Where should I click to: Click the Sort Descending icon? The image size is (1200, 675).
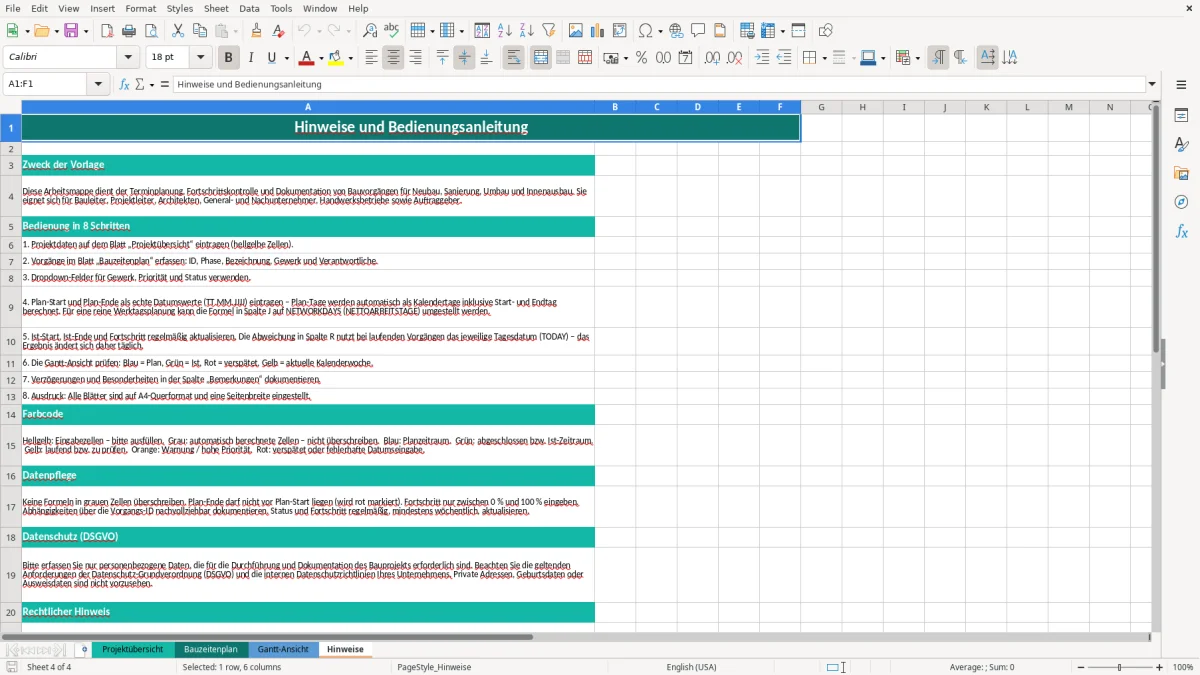pyautogui.click(x=526, y=31)
